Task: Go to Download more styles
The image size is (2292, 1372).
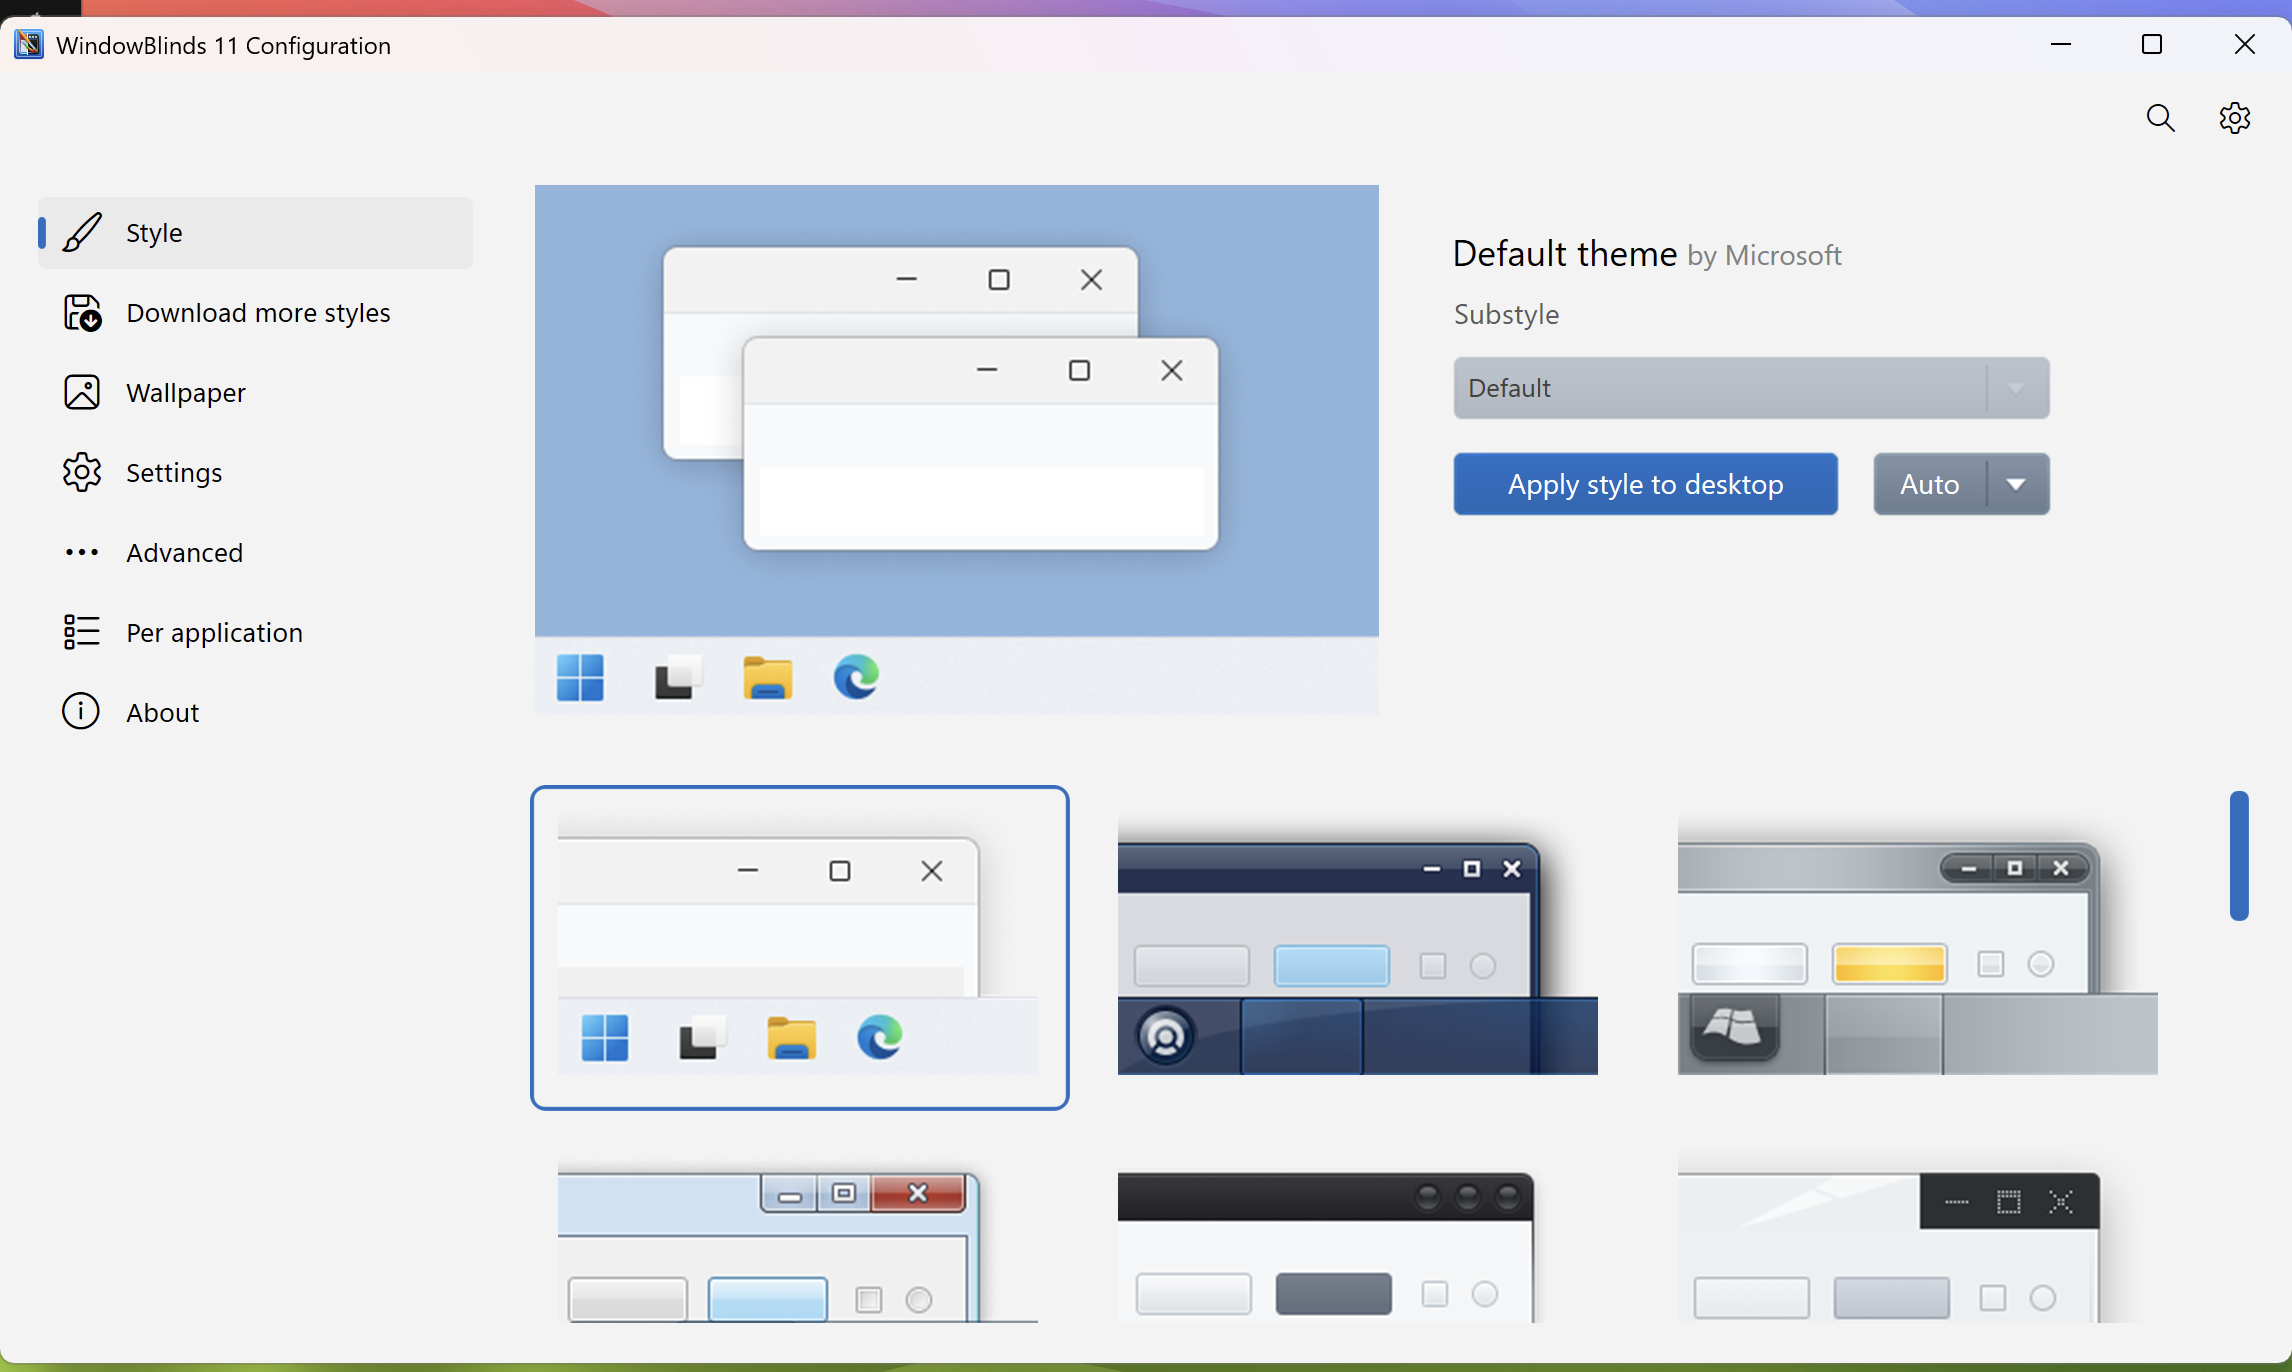Action: coord(258,313)
